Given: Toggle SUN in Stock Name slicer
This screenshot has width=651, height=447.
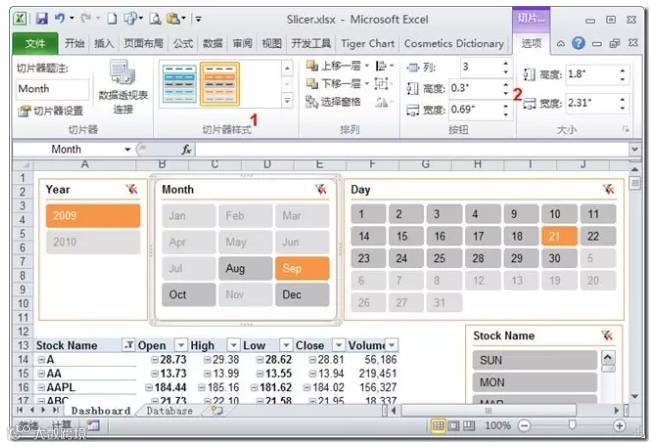Looking at the screenshot, I should (x=535, y=360).
